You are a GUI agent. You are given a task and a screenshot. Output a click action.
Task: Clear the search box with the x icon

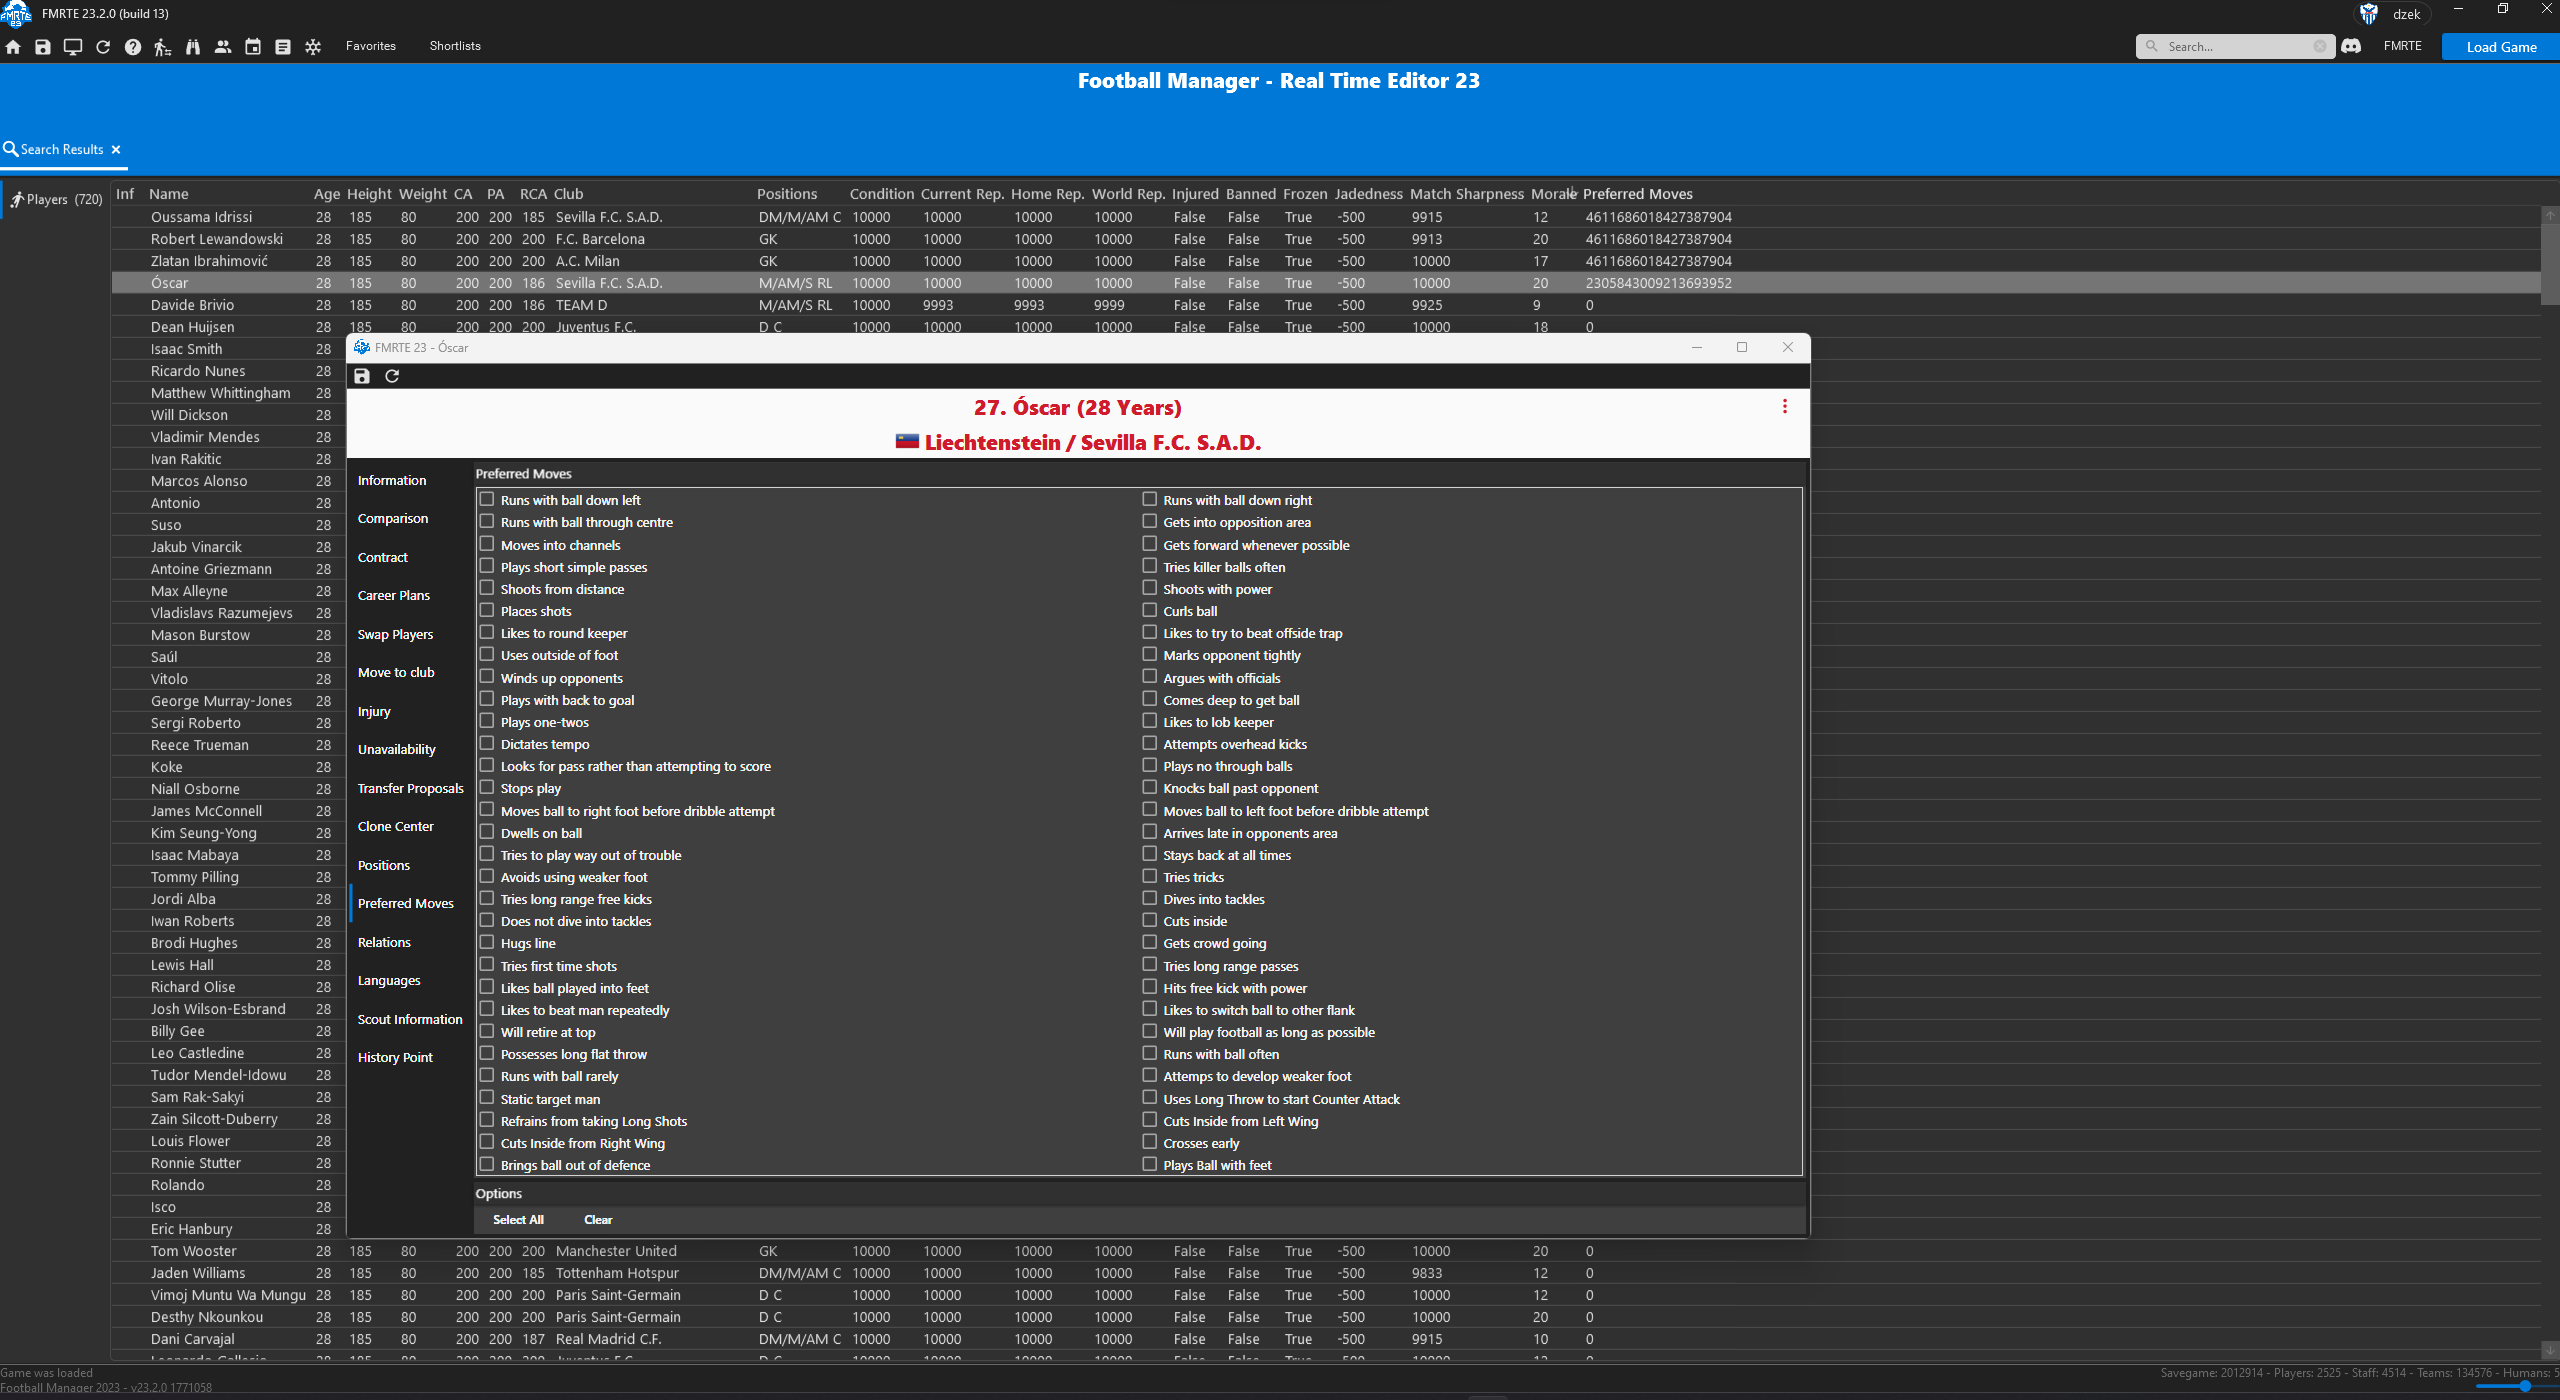2320,46
